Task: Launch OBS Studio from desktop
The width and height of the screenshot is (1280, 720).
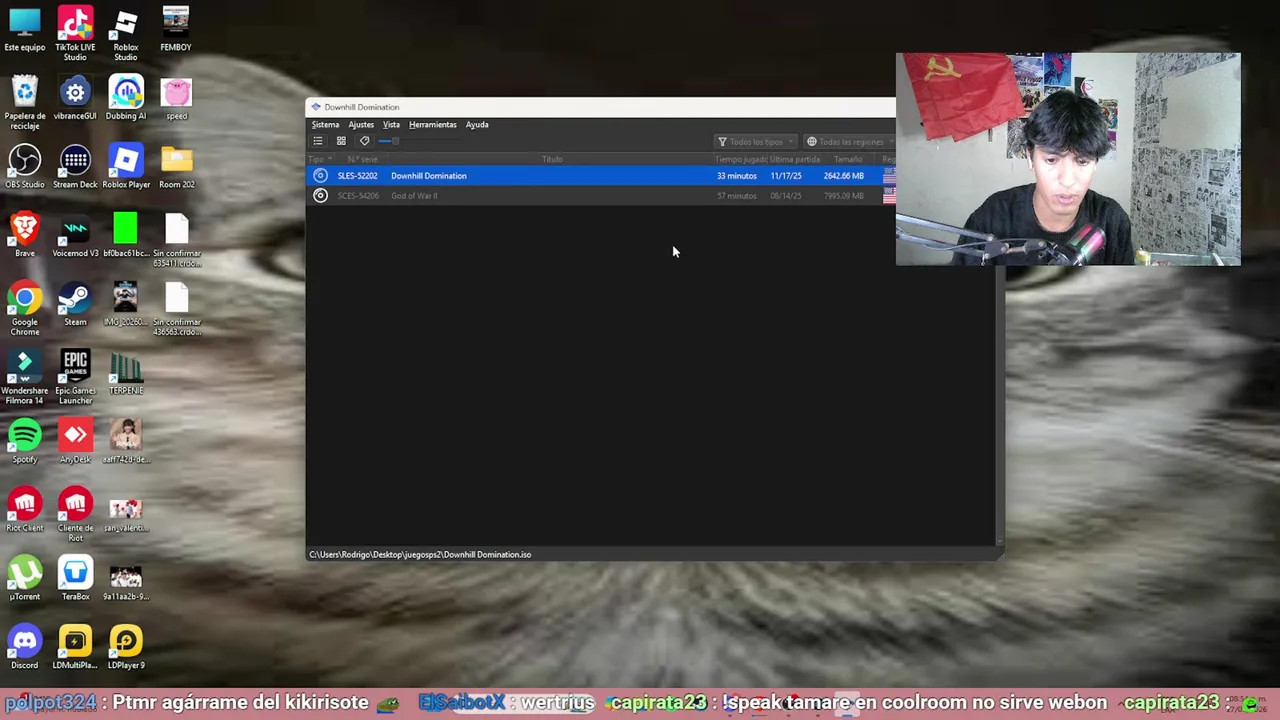Action: pos(25,167)
